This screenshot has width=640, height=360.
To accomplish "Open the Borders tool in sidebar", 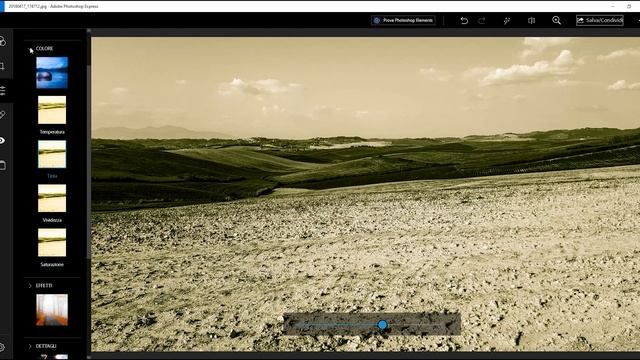I will click(x=2, y=165).
